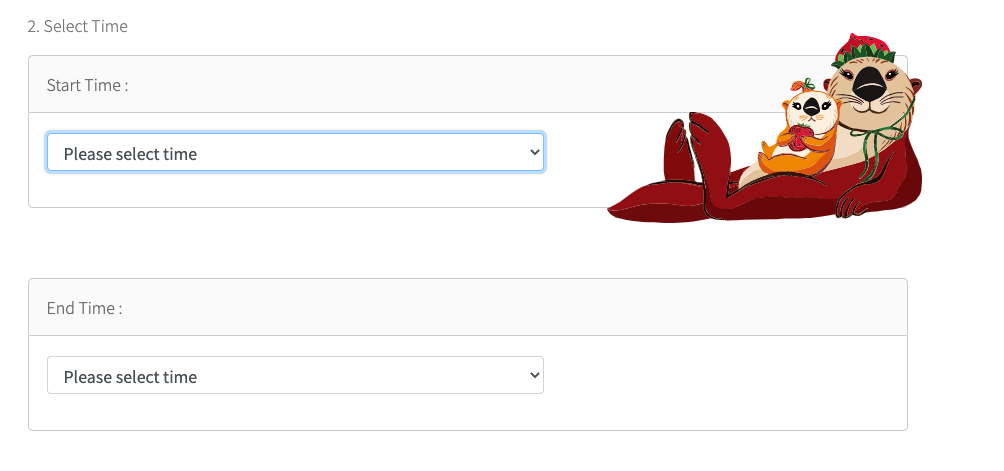Click the chevron arrow in End Time select
This screenshot has width=1004, height=471.
click(535, 375)
